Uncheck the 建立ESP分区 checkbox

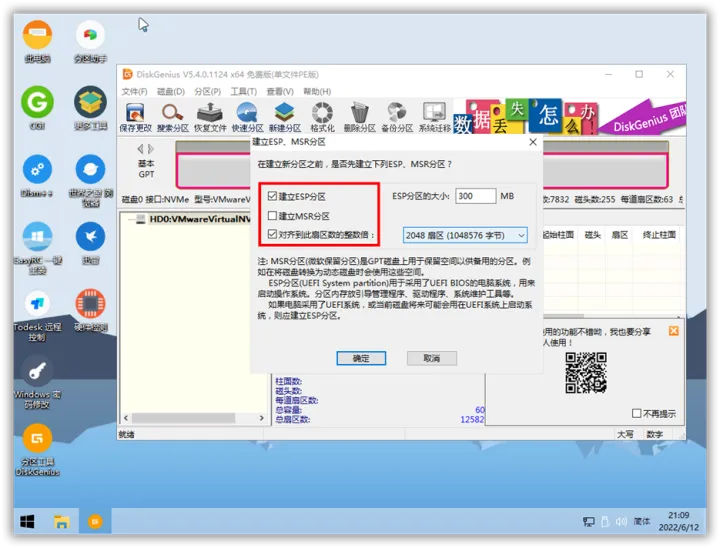272,196
